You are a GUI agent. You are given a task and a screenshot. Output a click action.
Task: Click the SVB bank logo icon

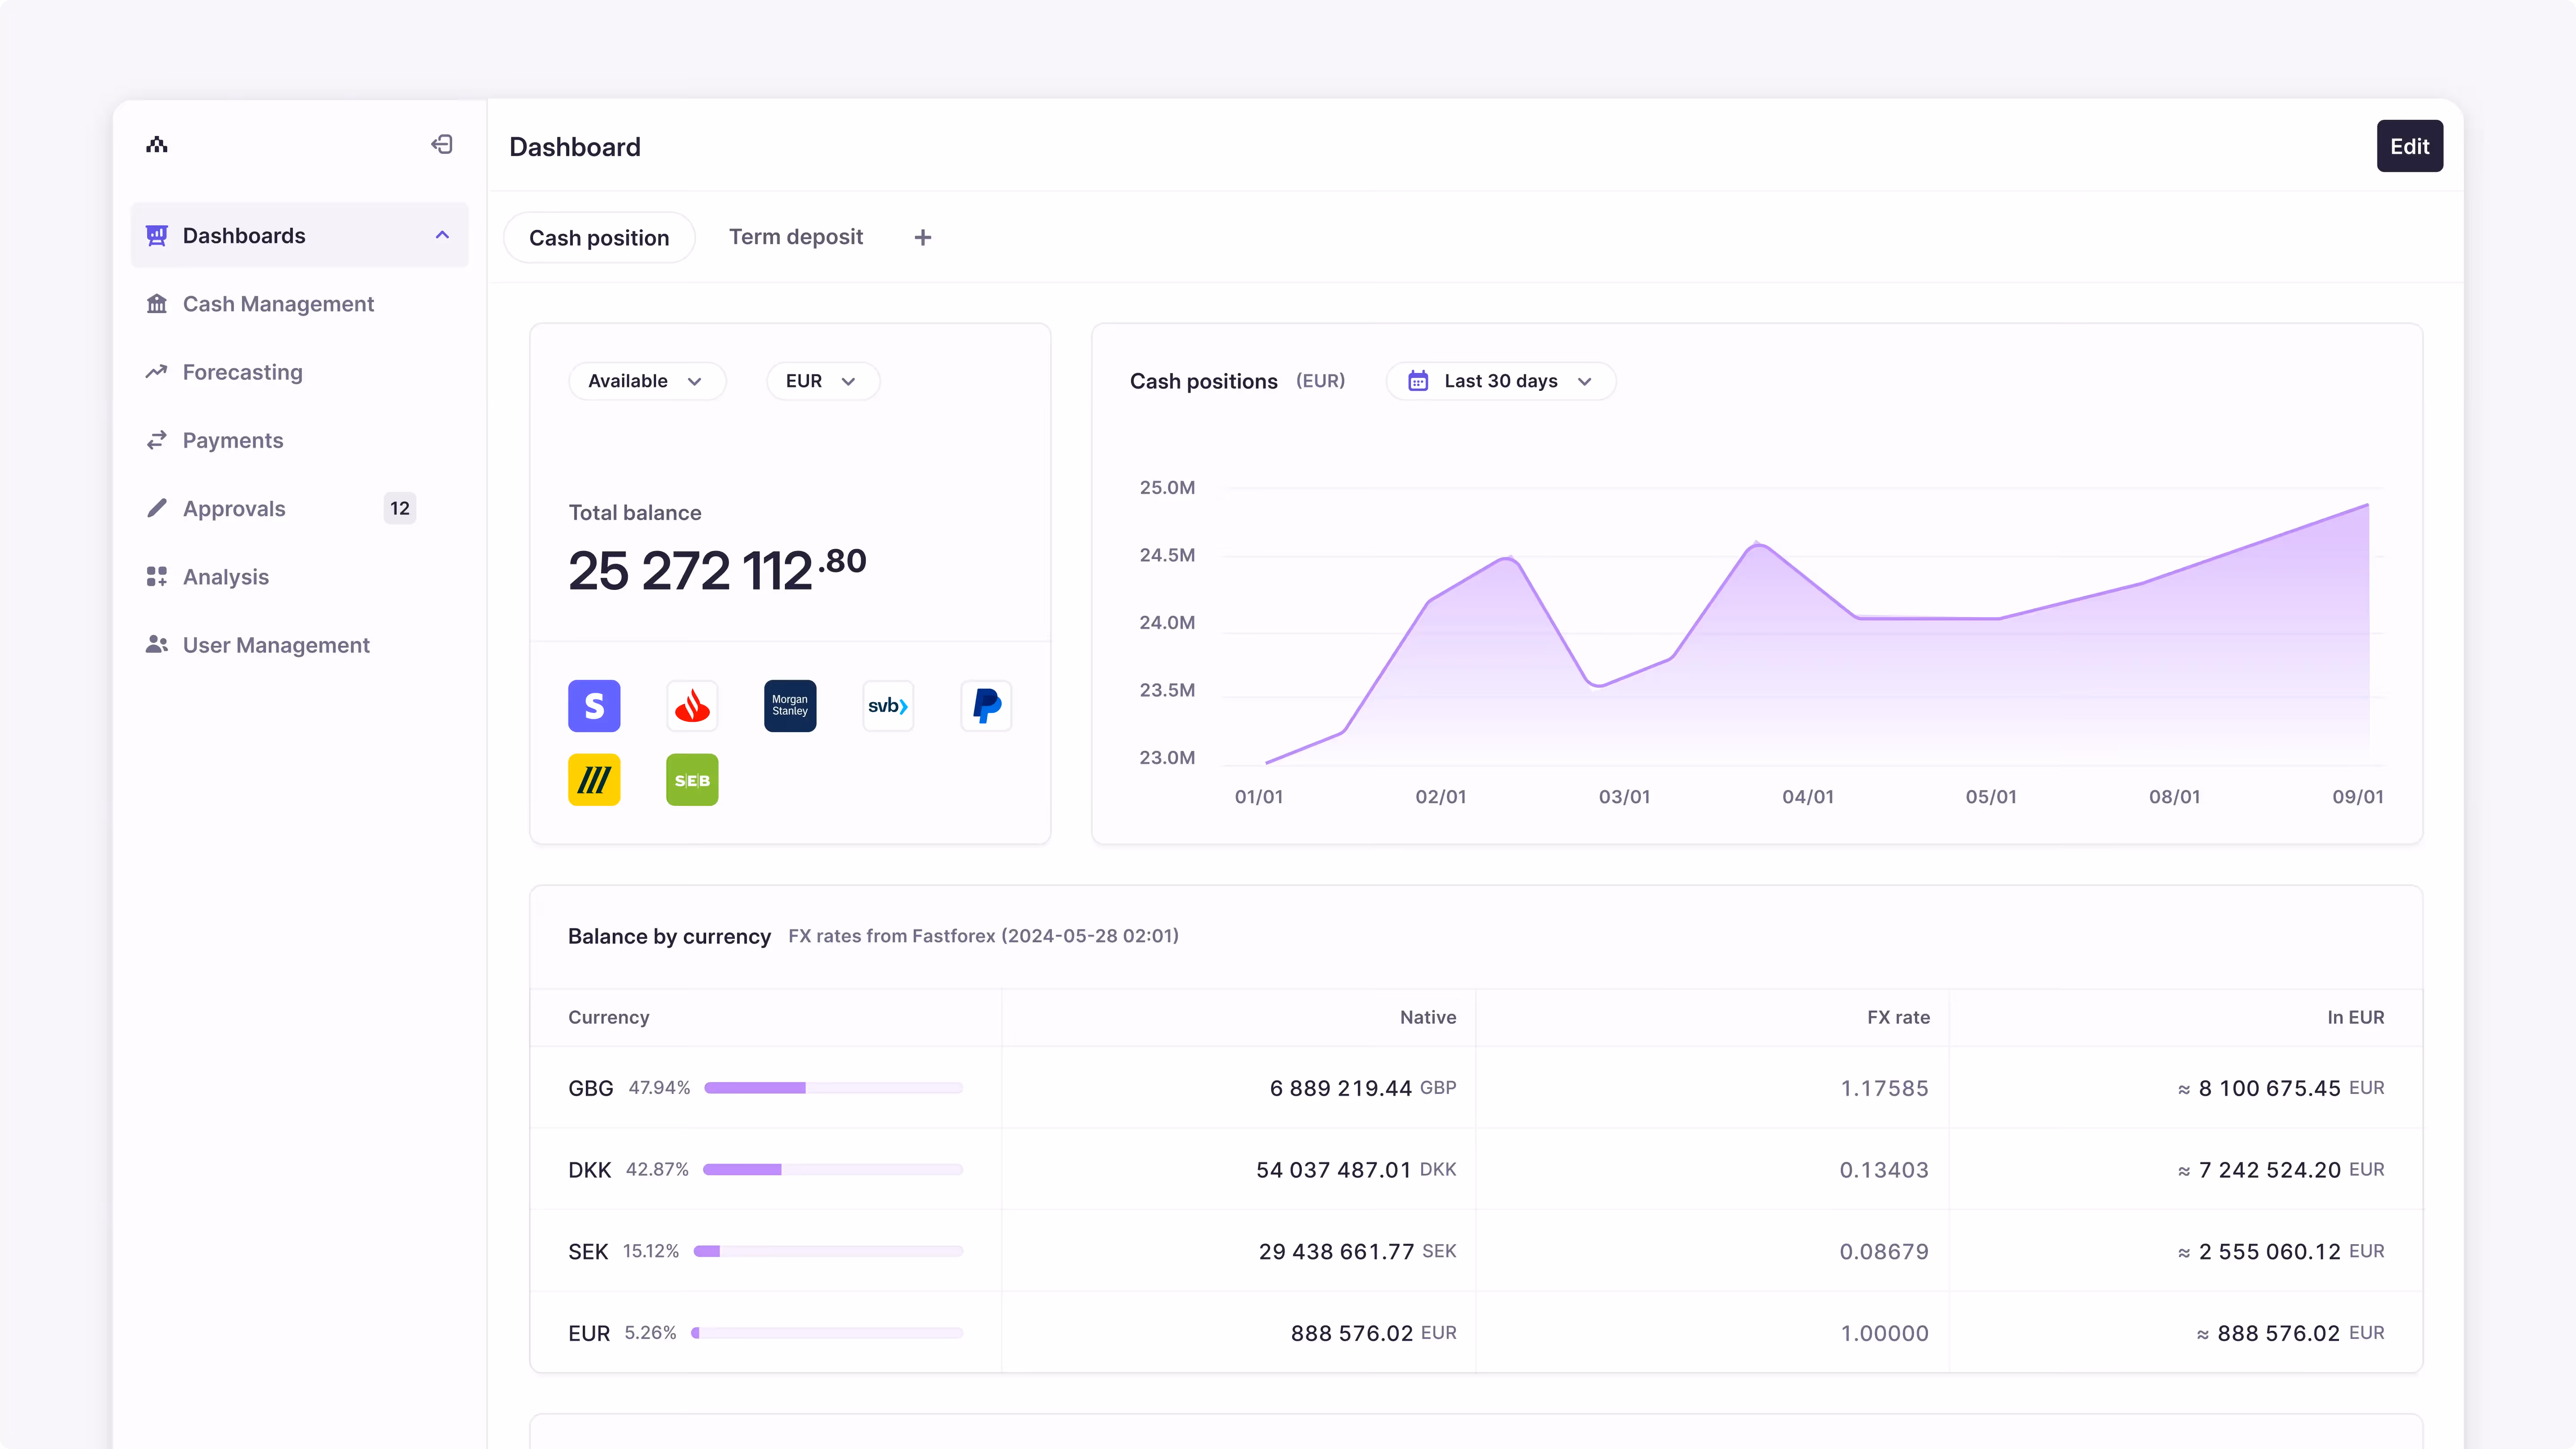[888, 706]
